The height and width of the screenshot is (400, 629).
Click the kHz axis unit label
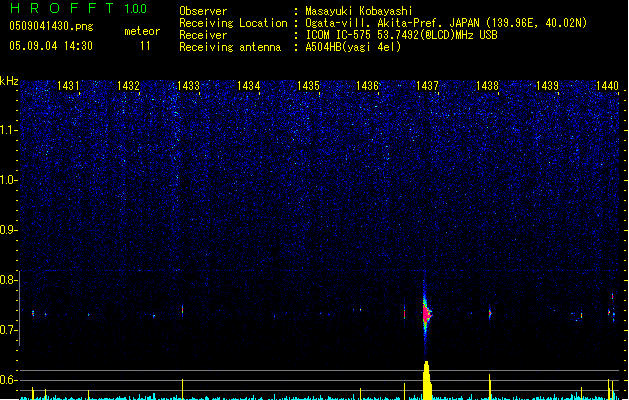9,81
